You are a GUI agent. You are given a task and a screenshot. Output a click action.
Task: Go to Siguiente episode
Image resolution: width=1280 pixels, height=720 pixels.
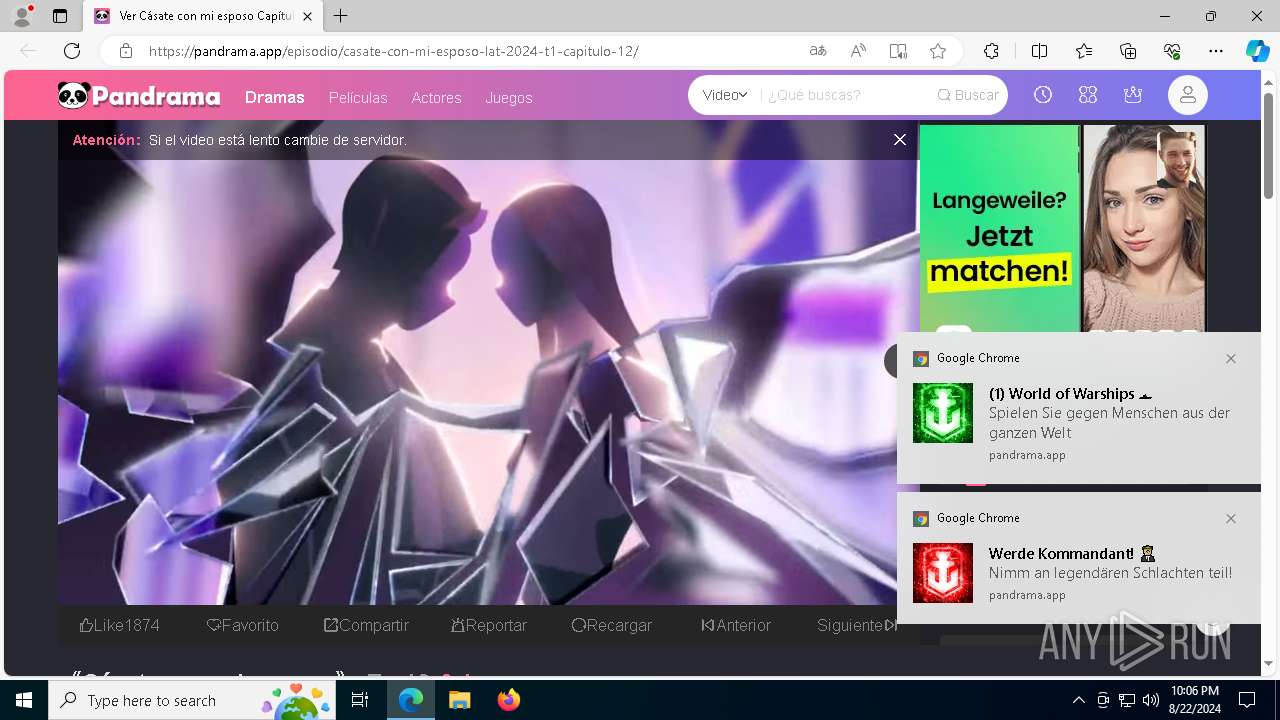coord(857,625)
